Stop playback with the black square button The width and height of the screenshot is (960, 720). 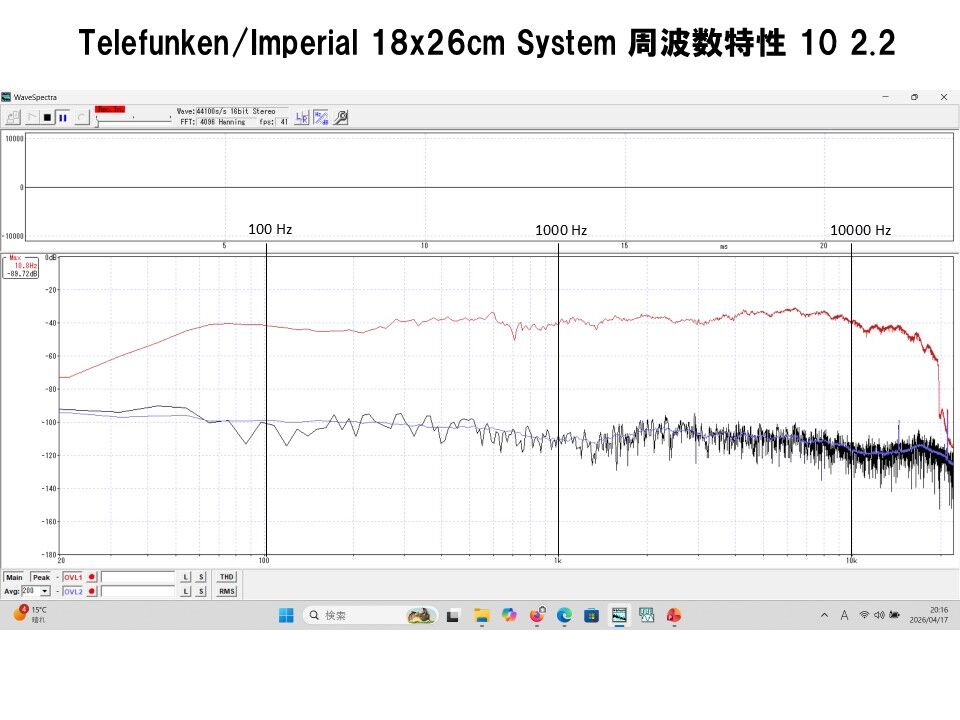click(47, 117)
